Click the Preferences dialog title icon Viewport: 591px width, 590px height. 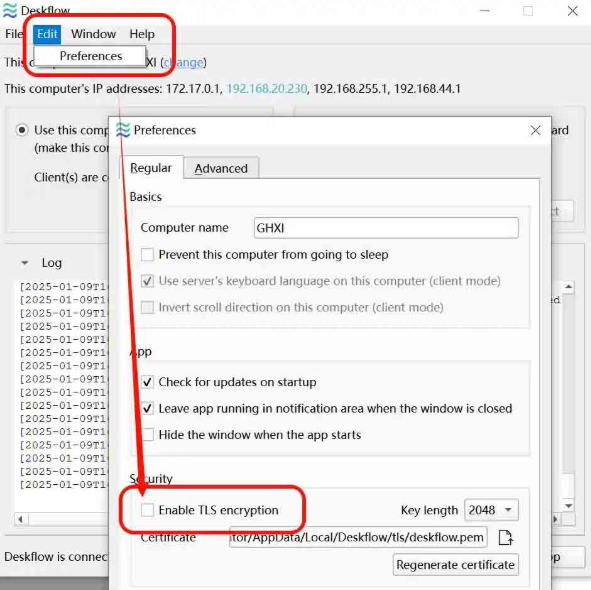click(x=123, y=130)
